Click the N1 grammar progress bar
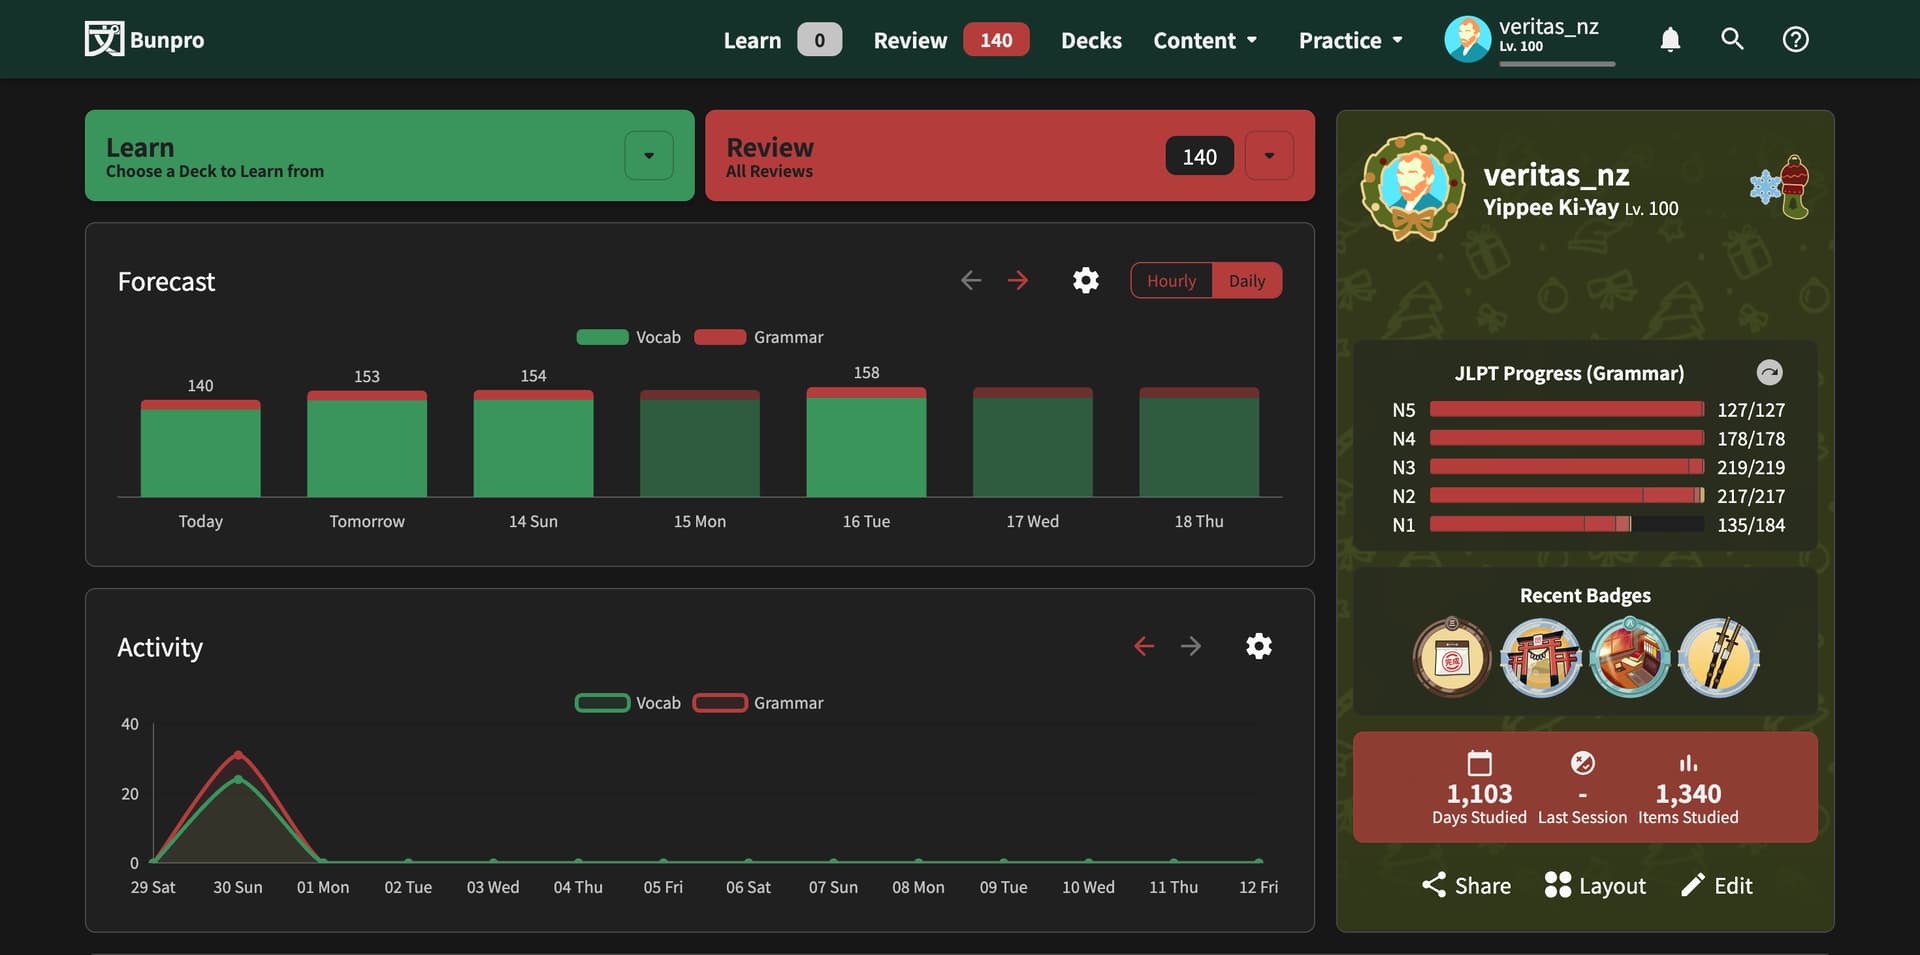This screenshot has height=955, width=1920. (x=1566, y=524)
